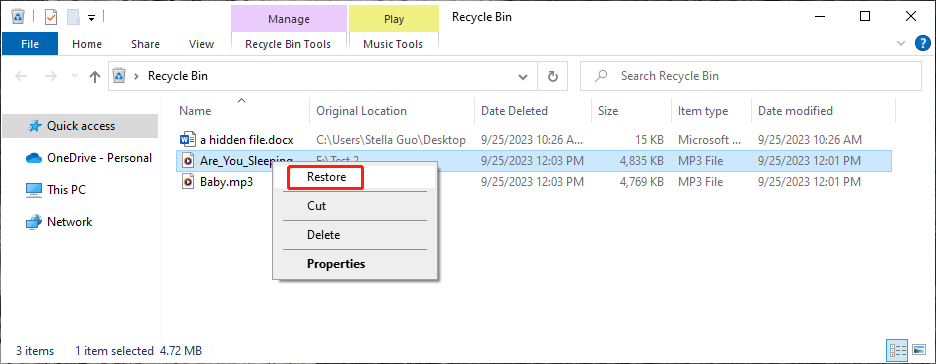936x364 pixels.
Task: Click the 4,835 KB size cell
Action: point(641,161)
